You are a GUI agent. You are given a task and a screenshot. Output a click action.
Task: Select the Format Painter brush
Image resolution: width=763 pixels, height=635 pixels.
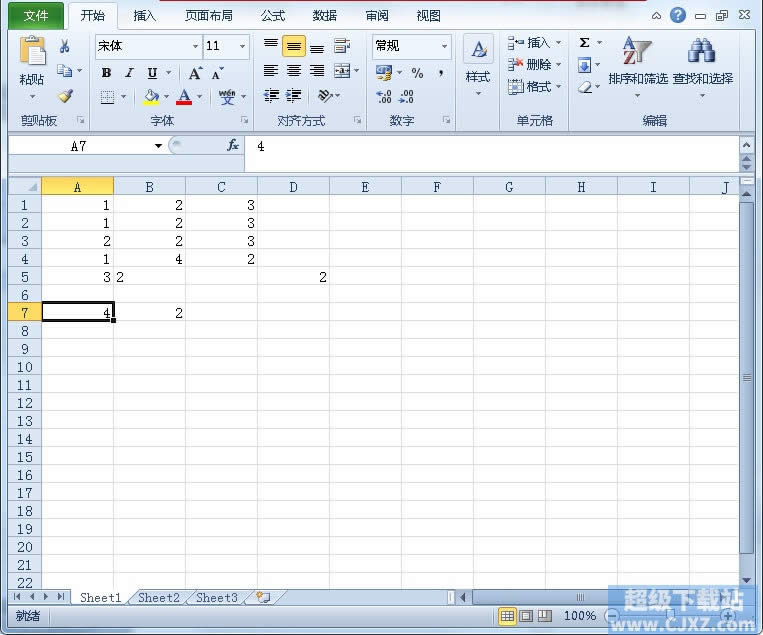click(66, 95)
